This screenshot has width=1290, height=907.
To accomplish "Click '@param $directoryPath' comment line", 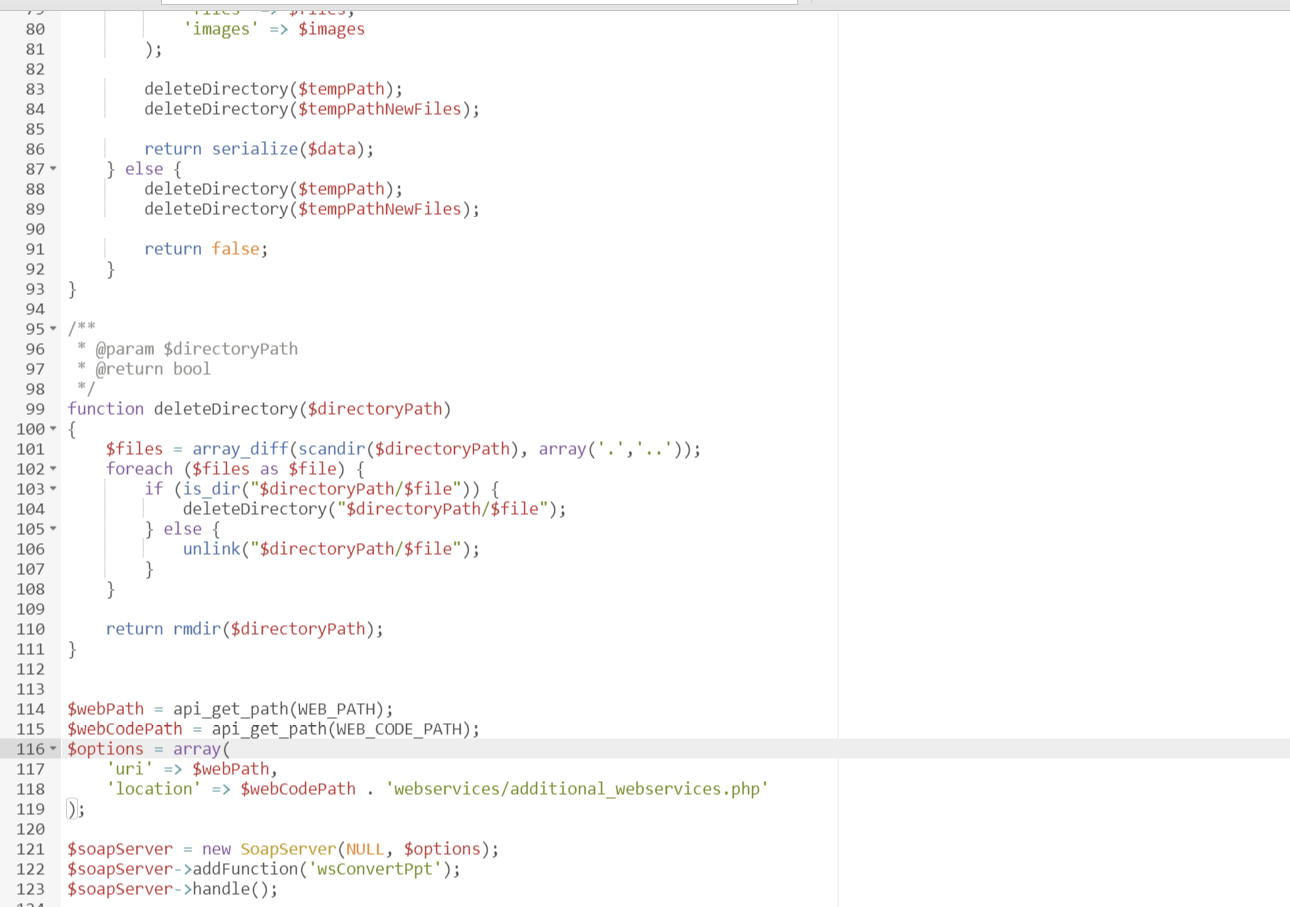I will (188, 349).
